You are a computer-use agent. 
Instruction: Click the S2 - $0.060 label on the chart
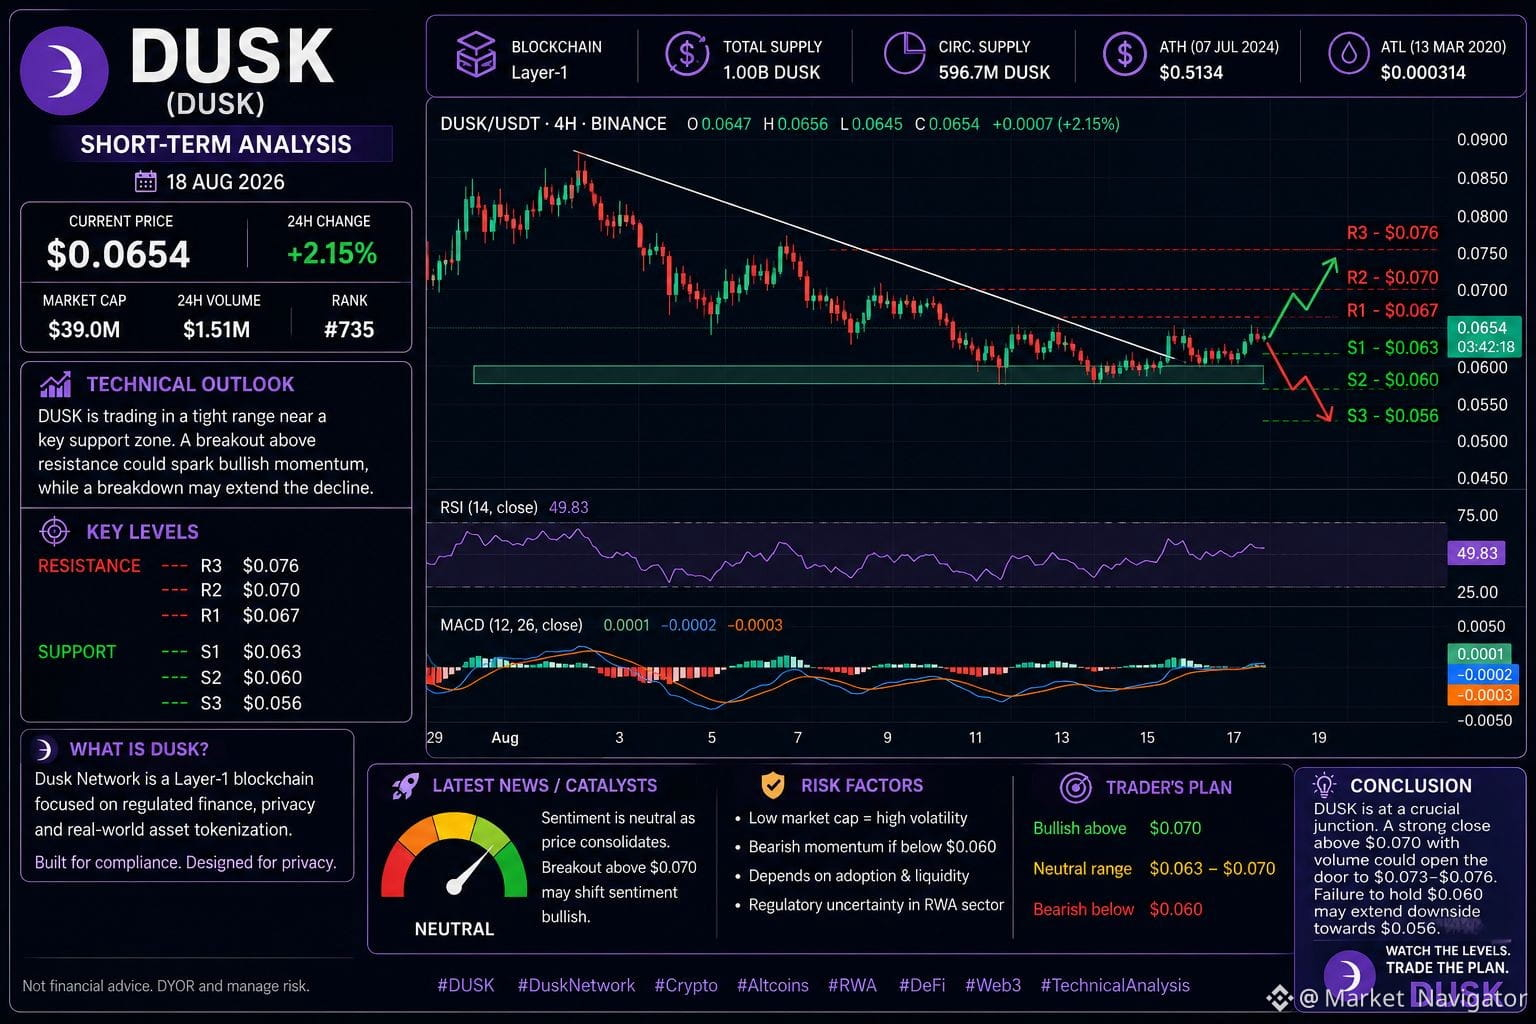pyautogui.click(x=1392, y=379)
